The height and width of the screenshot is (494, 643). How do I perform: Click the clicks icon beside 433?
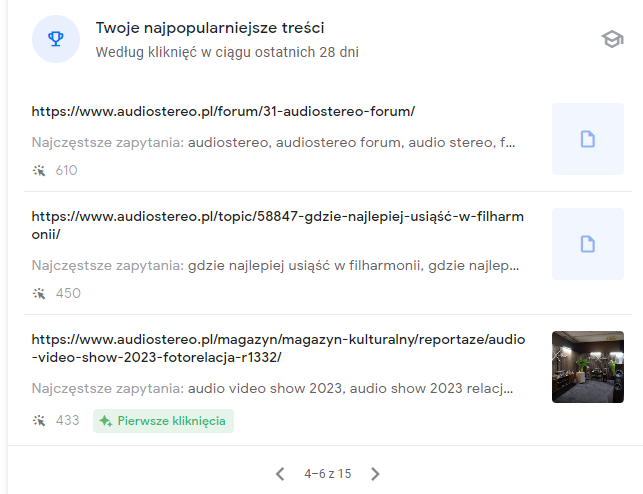coord(39,420)
